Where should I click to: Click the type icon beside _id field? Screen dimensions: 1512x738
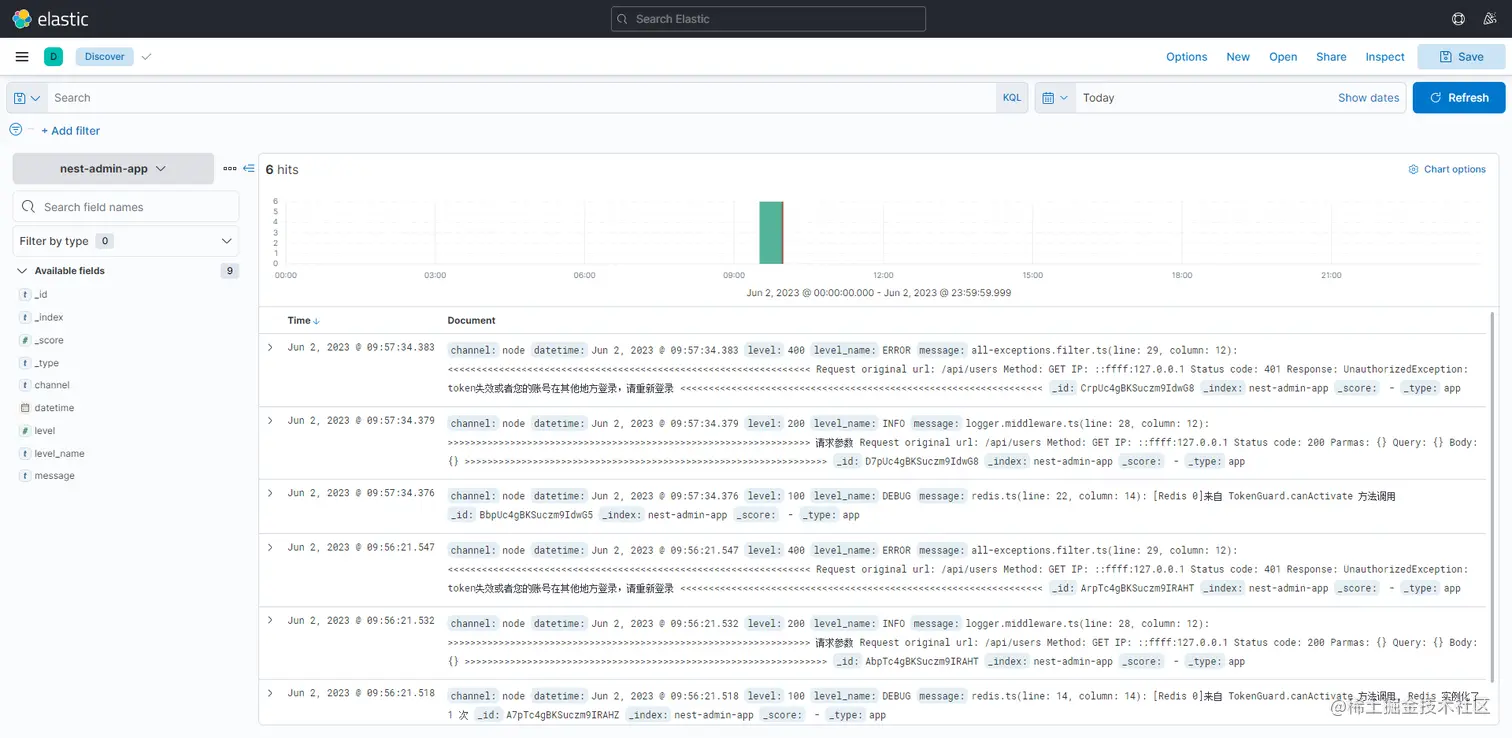25,295
